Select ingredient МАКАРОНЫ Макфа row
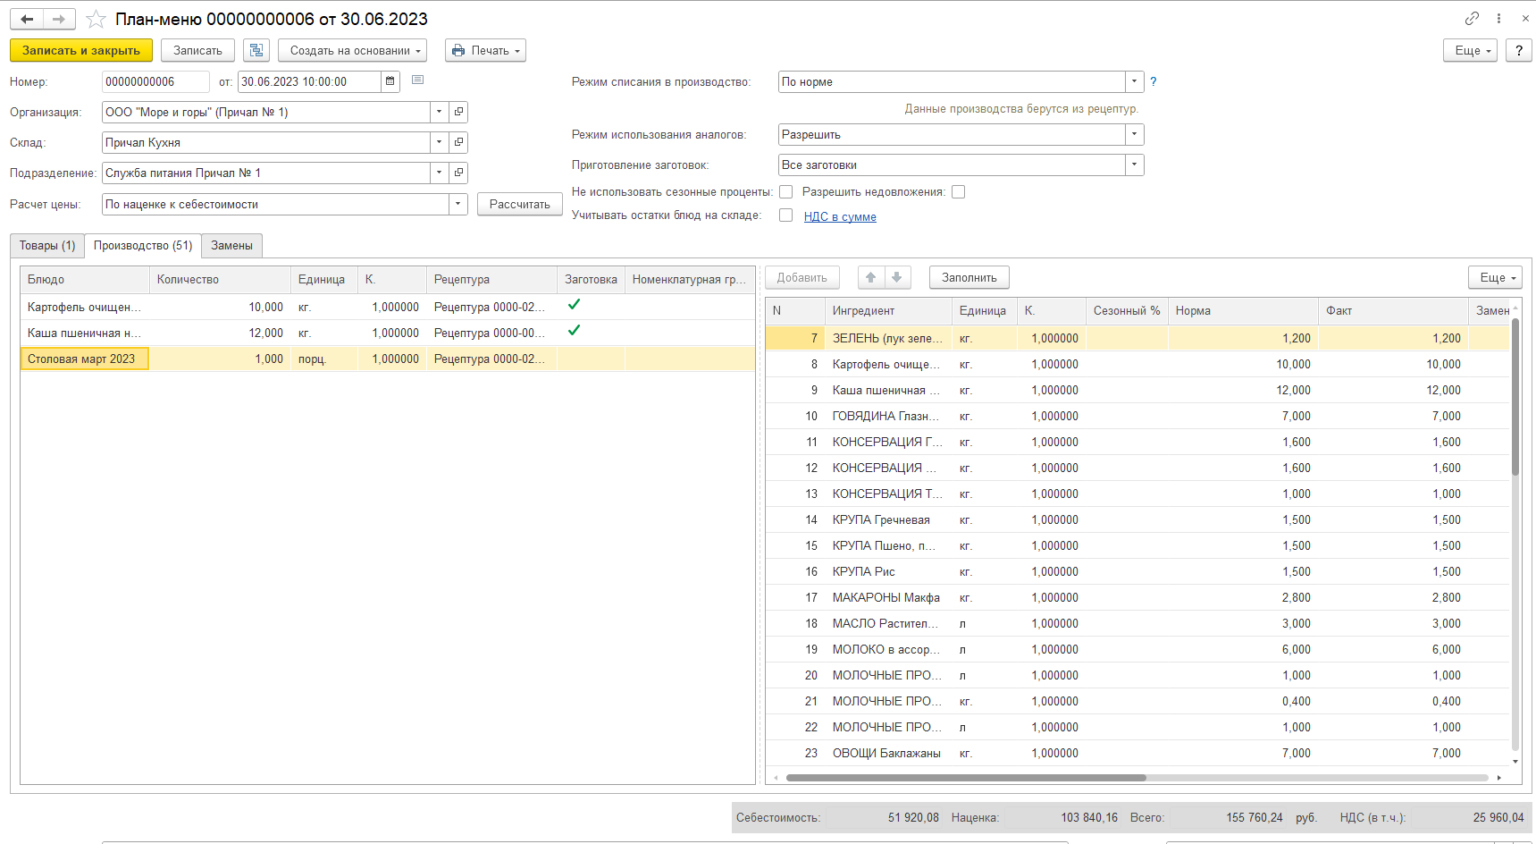 (x=1137, y=598)
